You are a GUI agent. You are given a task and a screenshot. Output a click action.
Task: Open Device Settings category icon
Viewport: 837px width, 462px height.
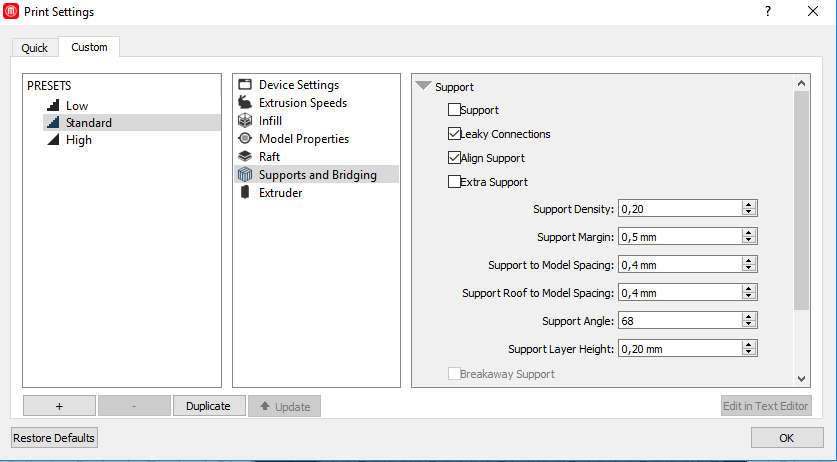coord(245,84)
